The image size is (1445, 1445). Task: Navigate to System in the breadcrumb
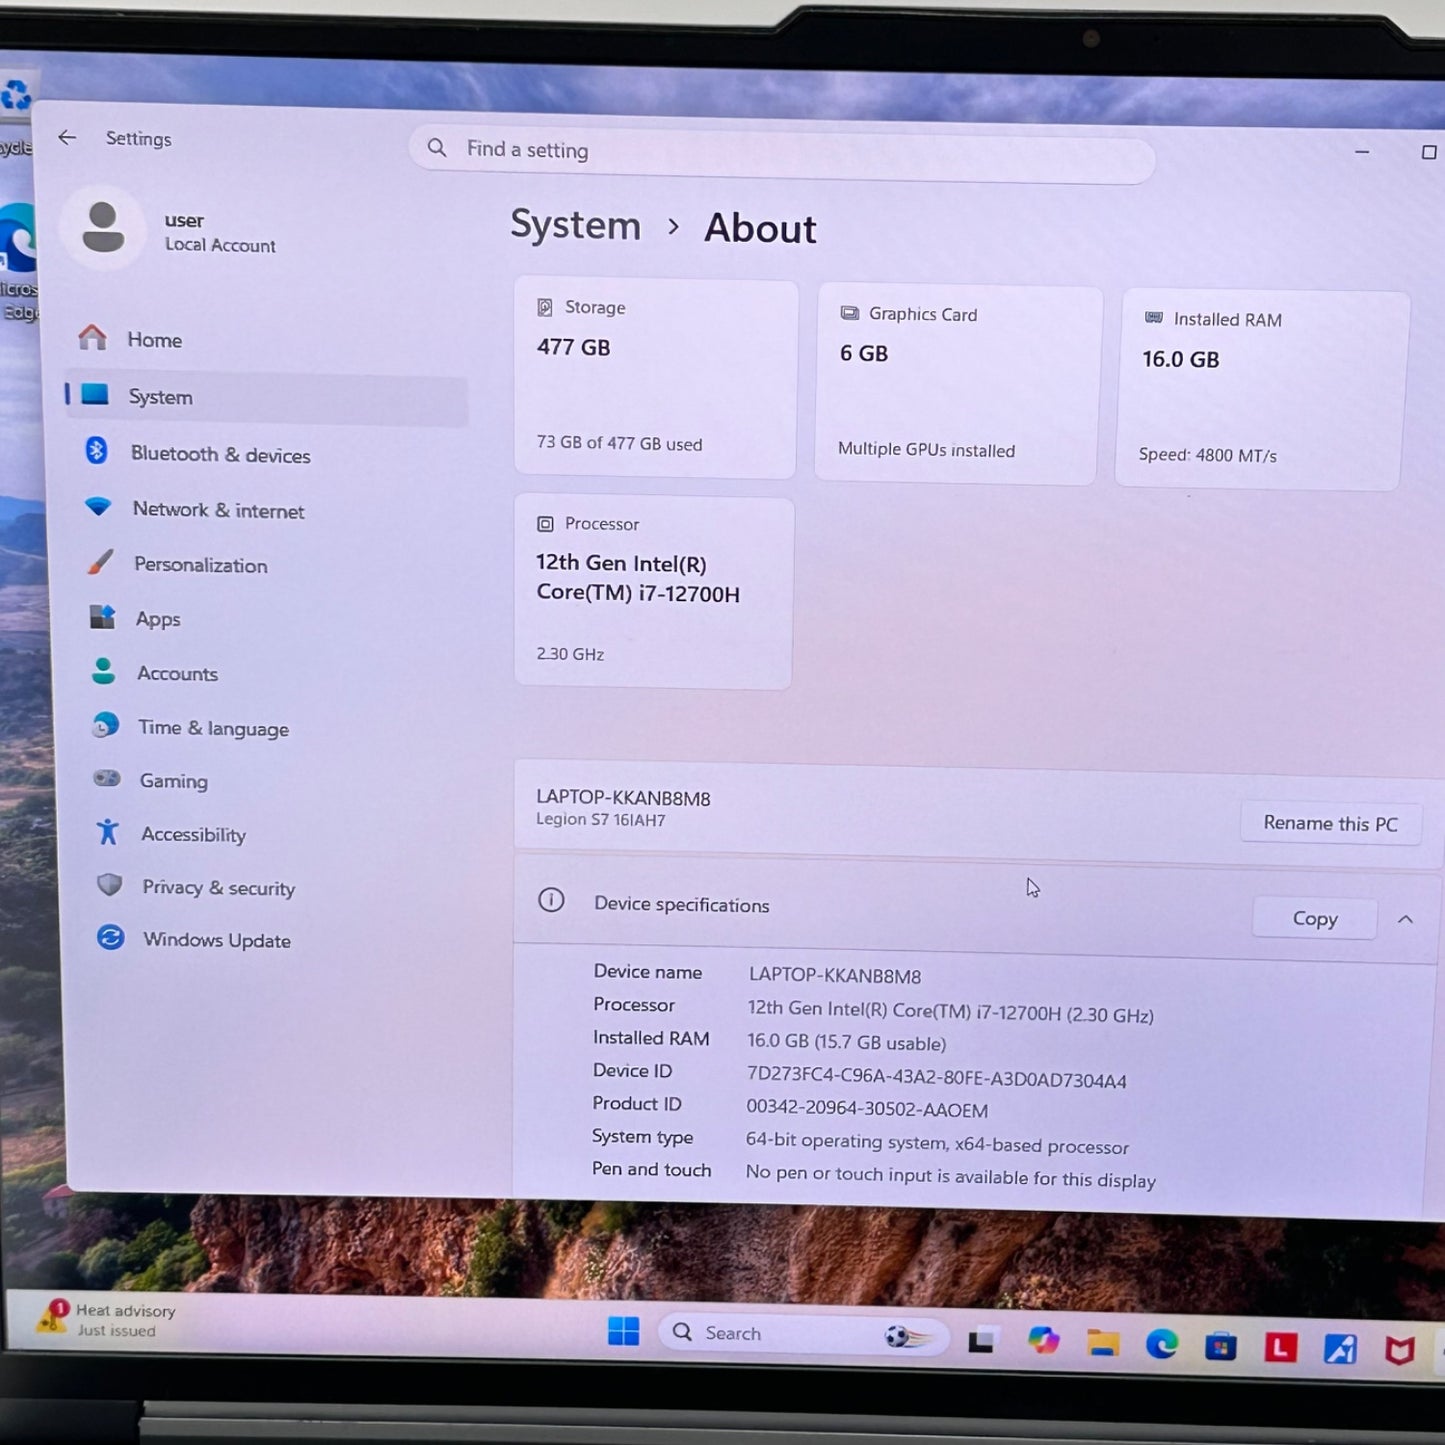575,225
